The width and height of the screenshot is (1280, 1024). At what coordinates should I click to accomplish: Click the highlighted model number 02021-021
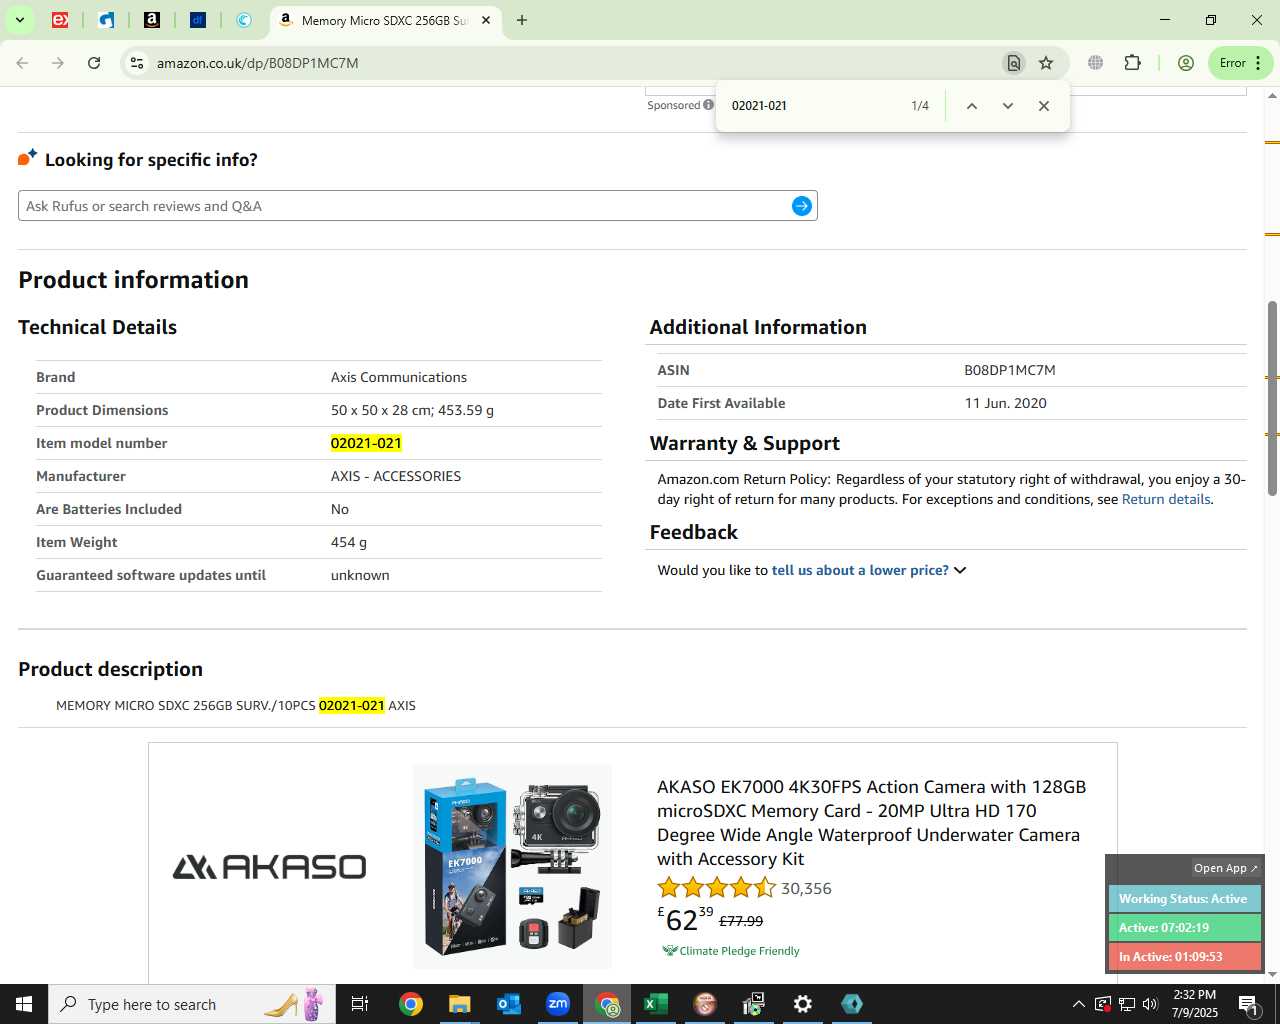(366, 443)
